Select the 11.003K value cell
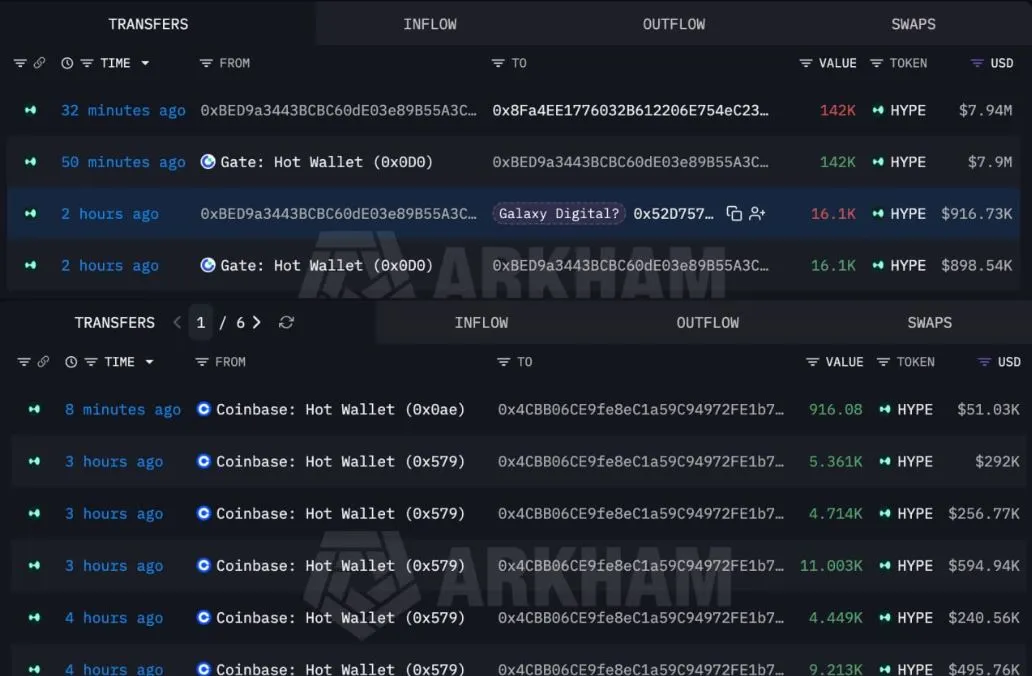The width and height of the screenshot is (1032, 676). 831,565
